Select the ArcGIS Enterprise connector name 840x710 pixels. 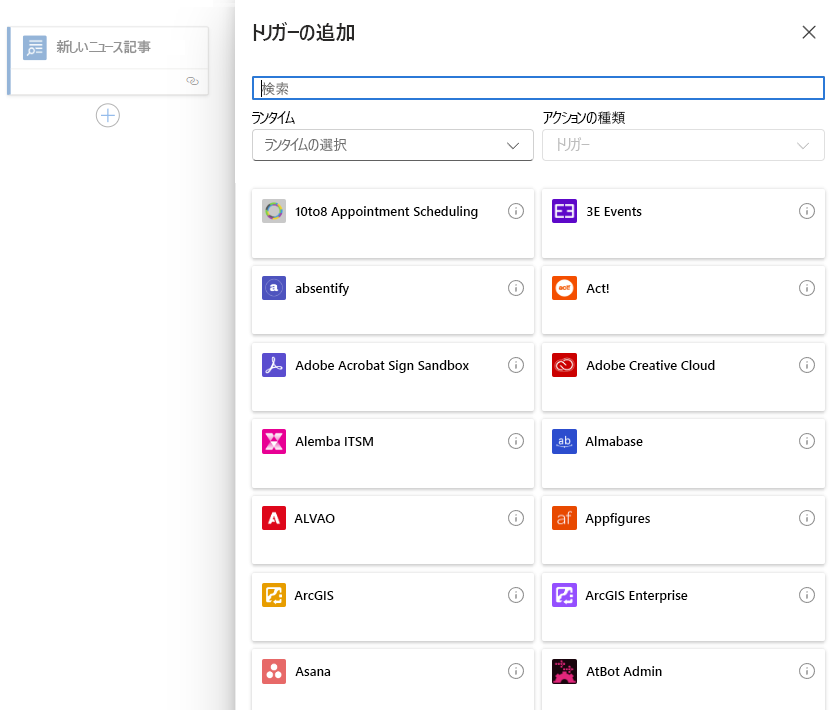coord(636,596)
